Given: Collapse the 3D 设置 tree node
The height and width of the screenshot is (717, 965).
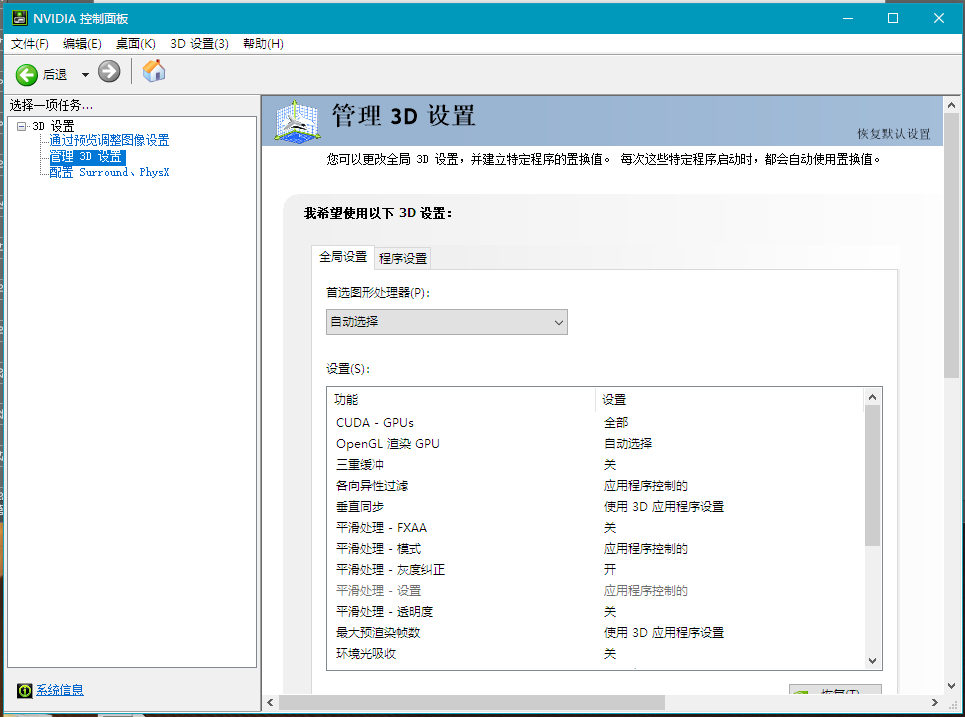Looking at the screenshot, I should coord(22,126).
